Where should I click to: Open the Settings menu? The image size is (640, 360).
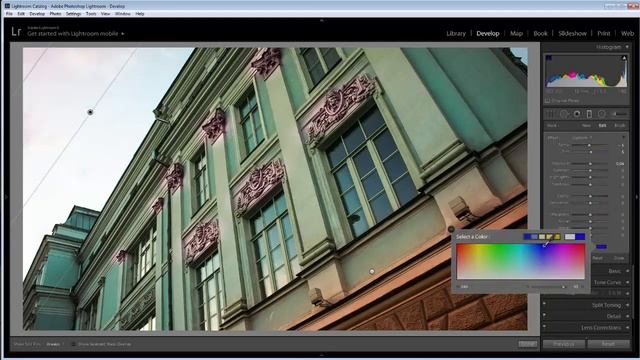pos(73,13)
